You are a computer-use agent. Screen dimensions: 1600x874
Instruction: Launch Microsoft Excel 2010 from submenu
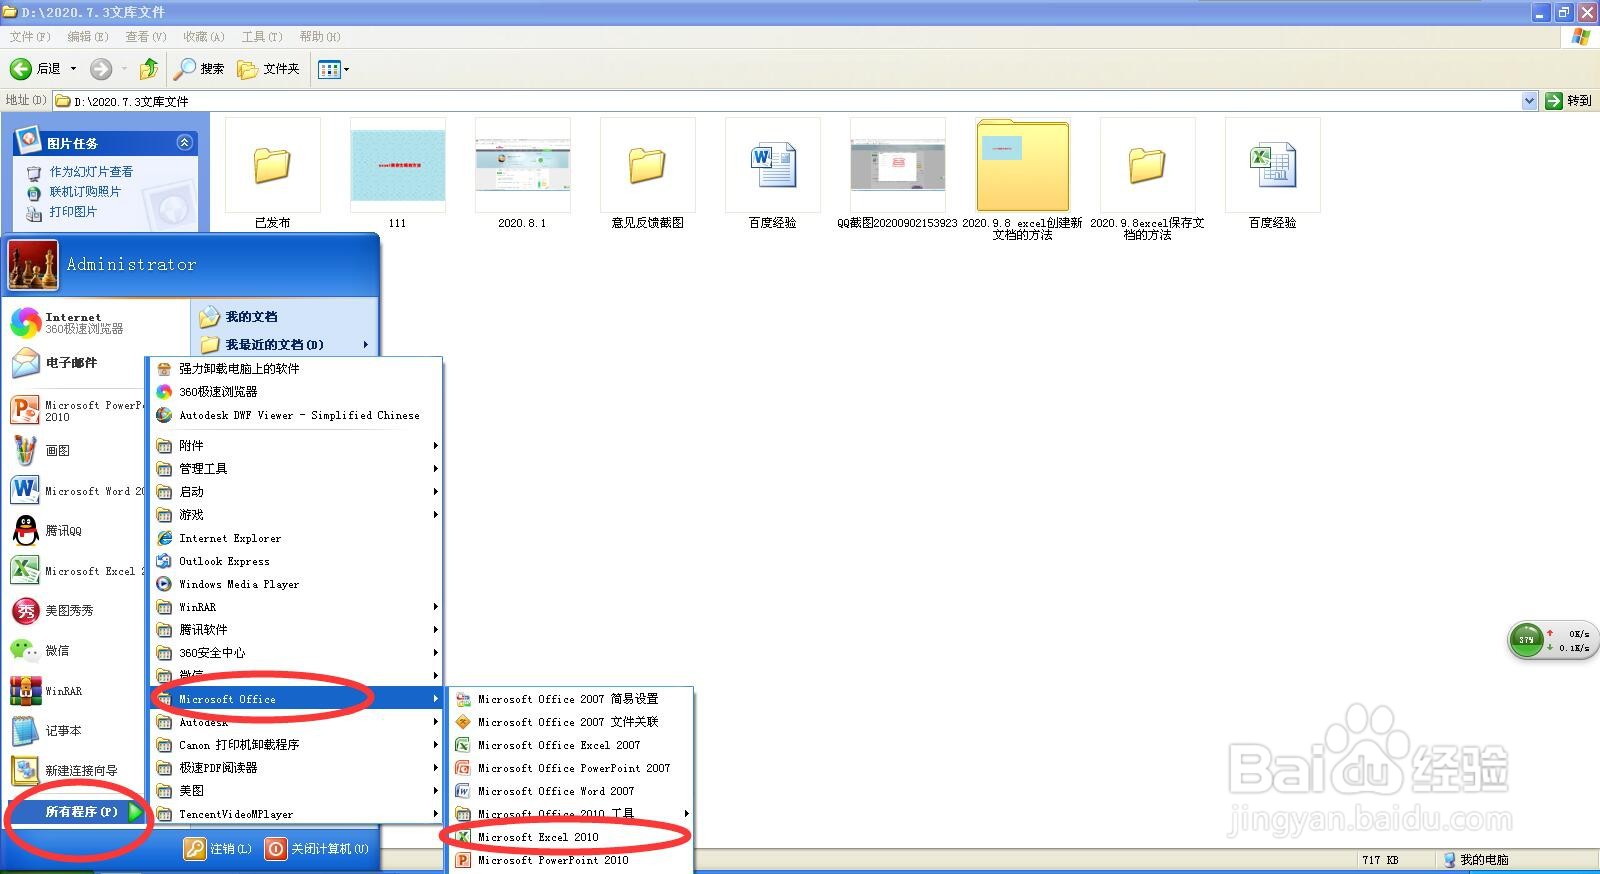pyautogui.click(x=571, y=837)
